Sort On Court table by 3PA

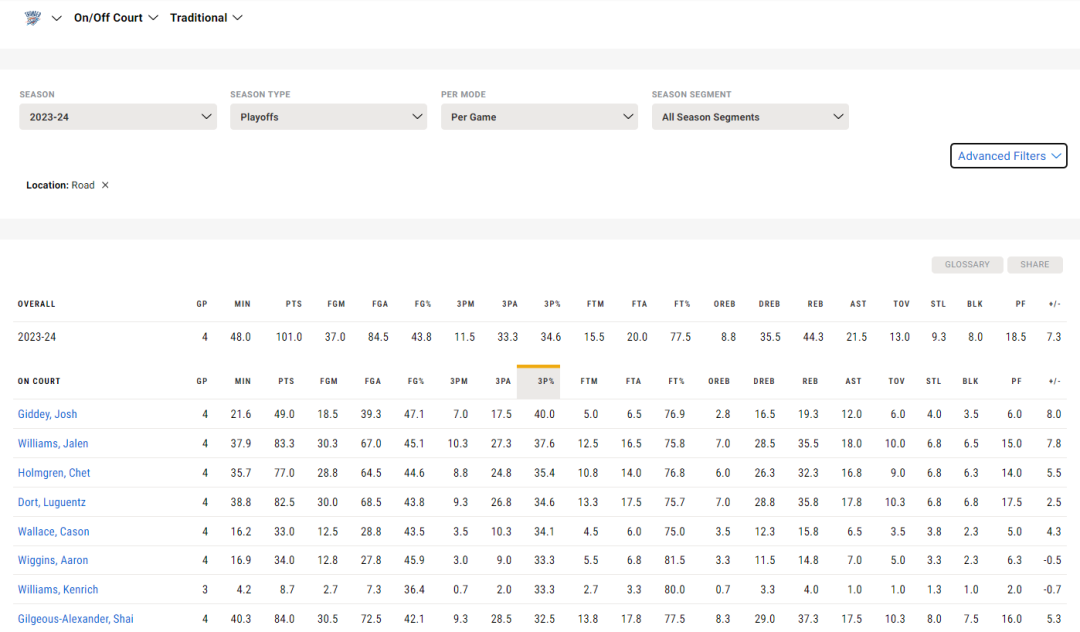(x=503, y=381)
